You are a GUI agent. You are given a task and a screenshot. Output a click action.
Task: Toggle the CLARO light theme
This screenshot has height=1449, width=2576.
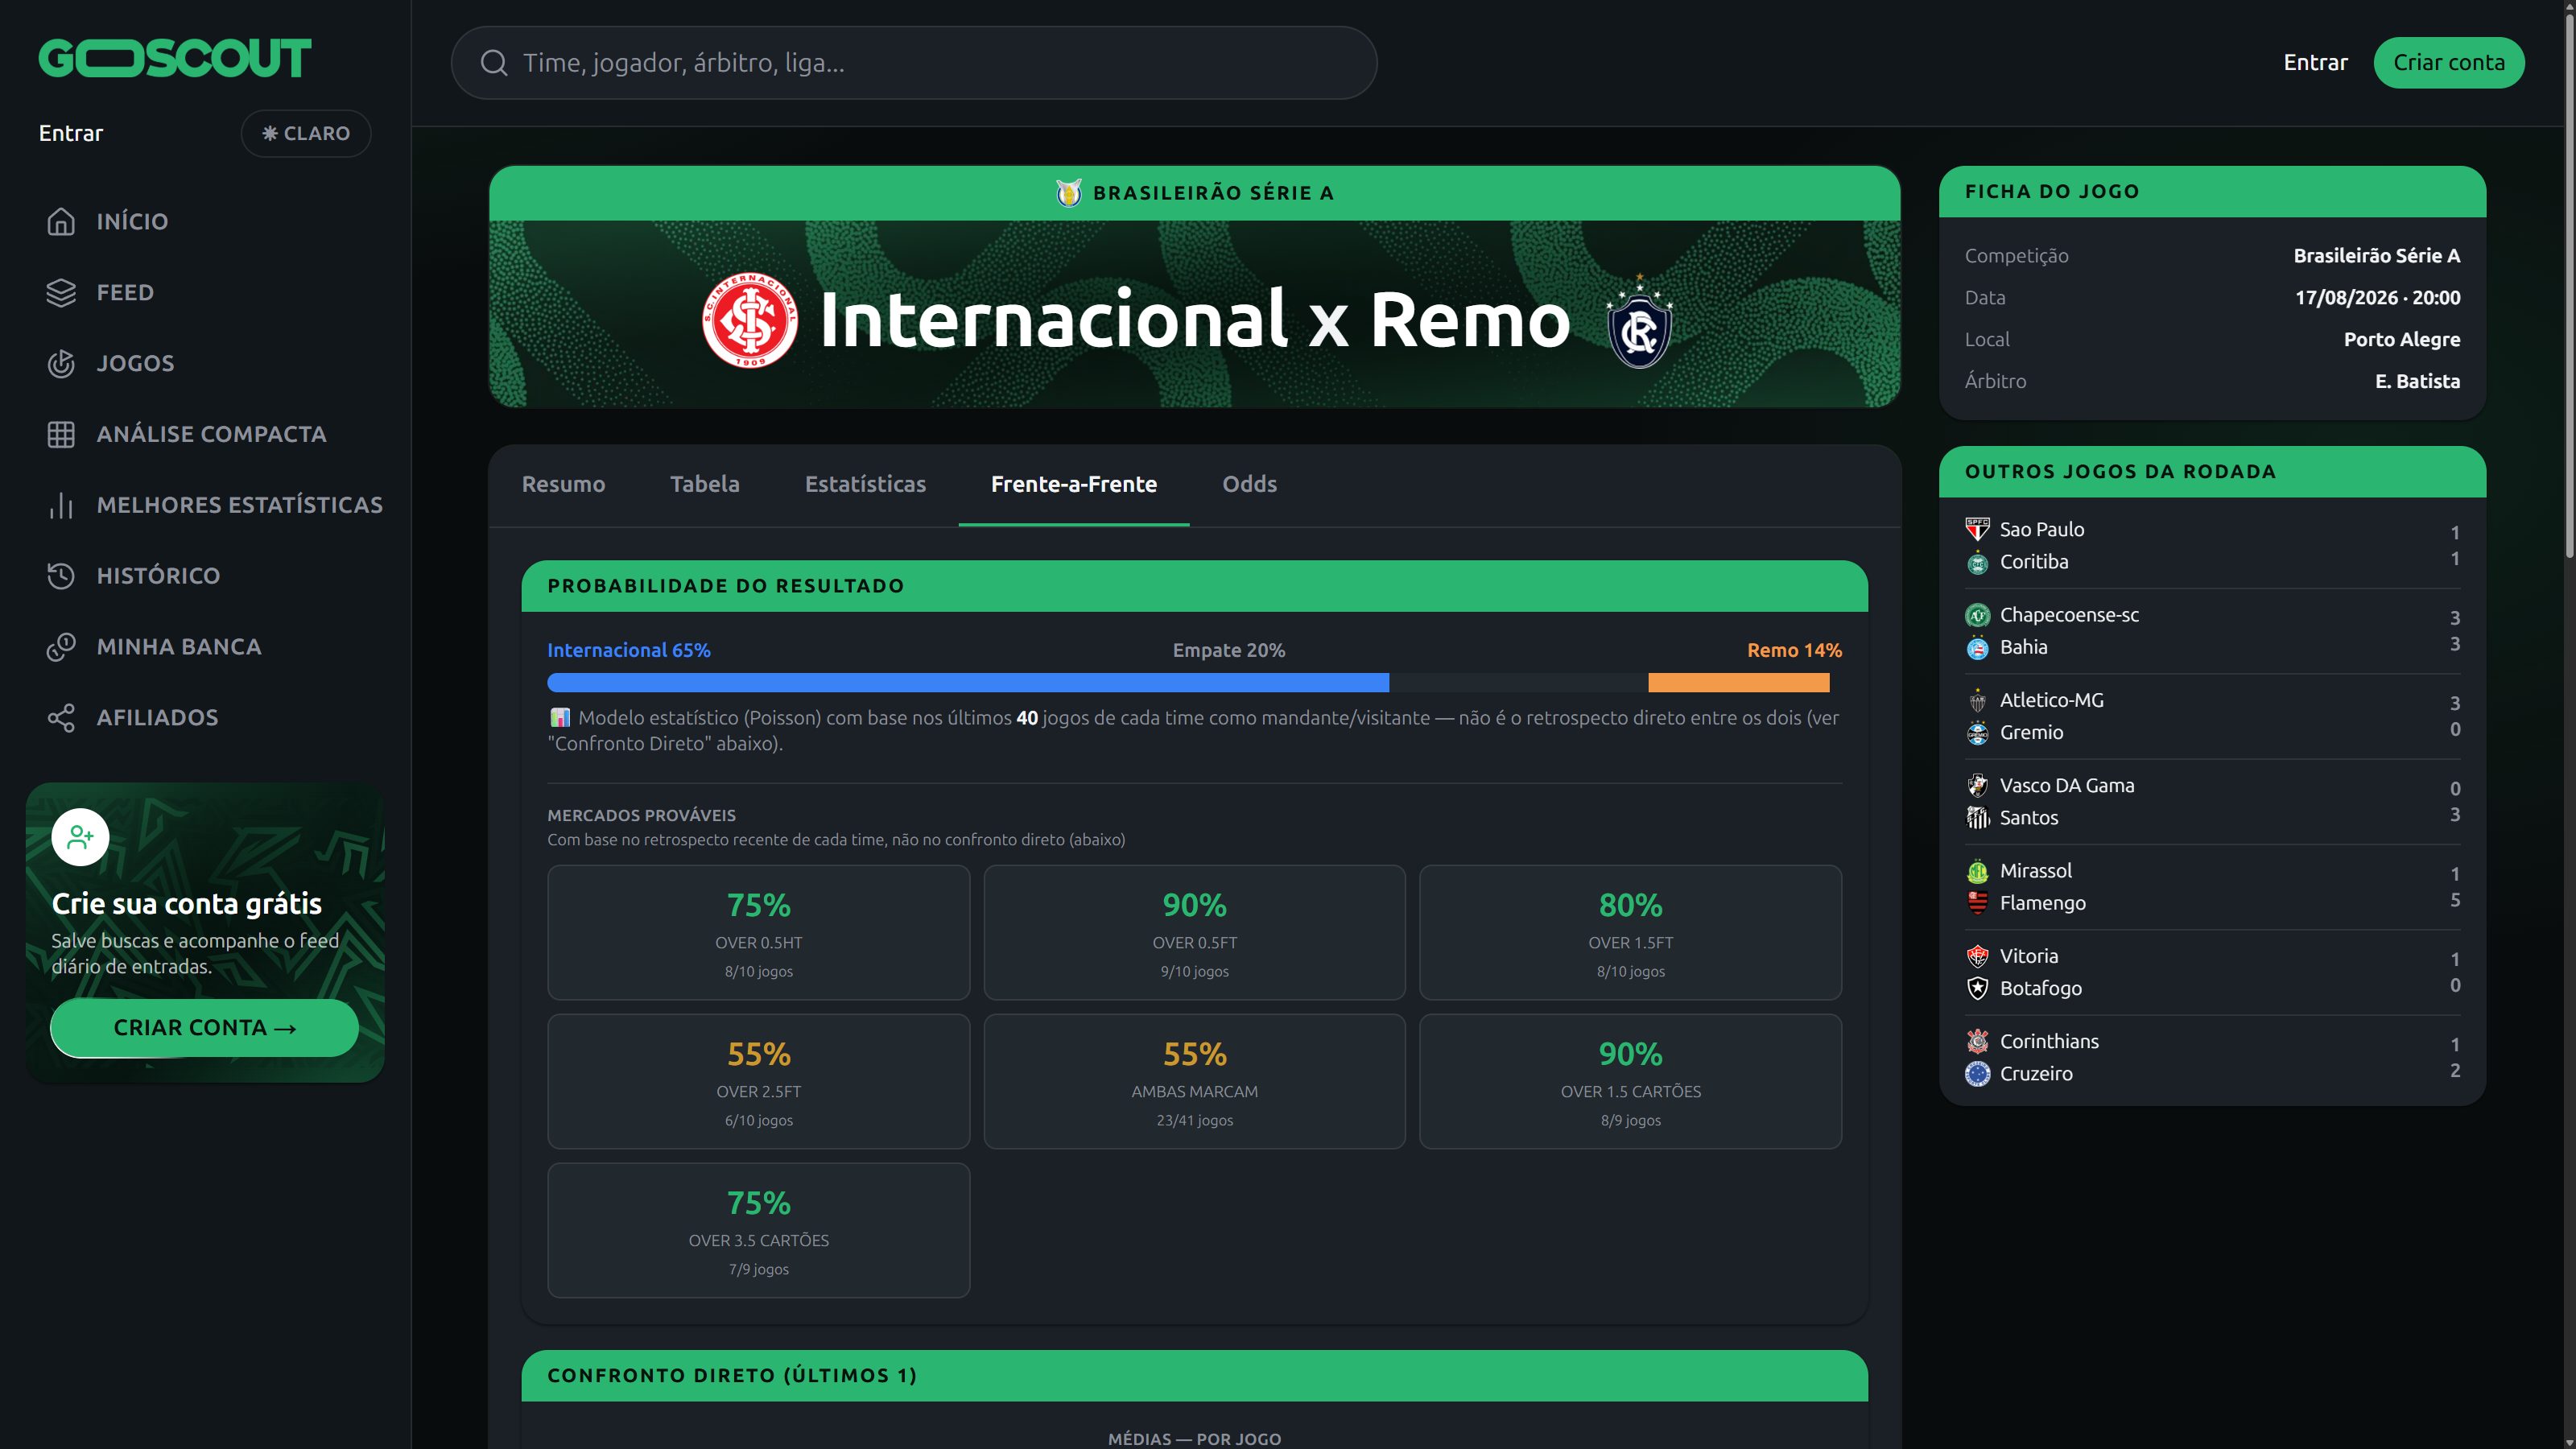[306, 133]
